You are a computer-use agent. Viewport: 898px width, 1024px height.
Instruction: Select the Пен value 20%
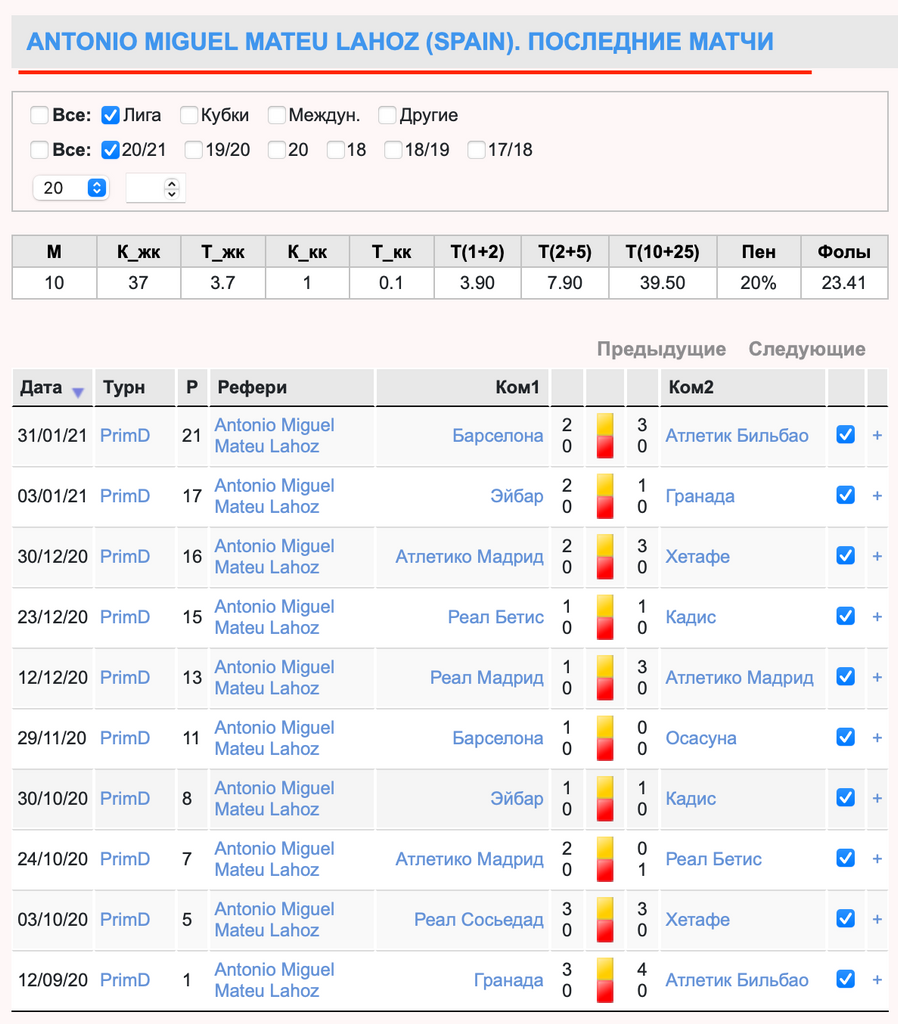pyautogui.click(x=758, y=283)
